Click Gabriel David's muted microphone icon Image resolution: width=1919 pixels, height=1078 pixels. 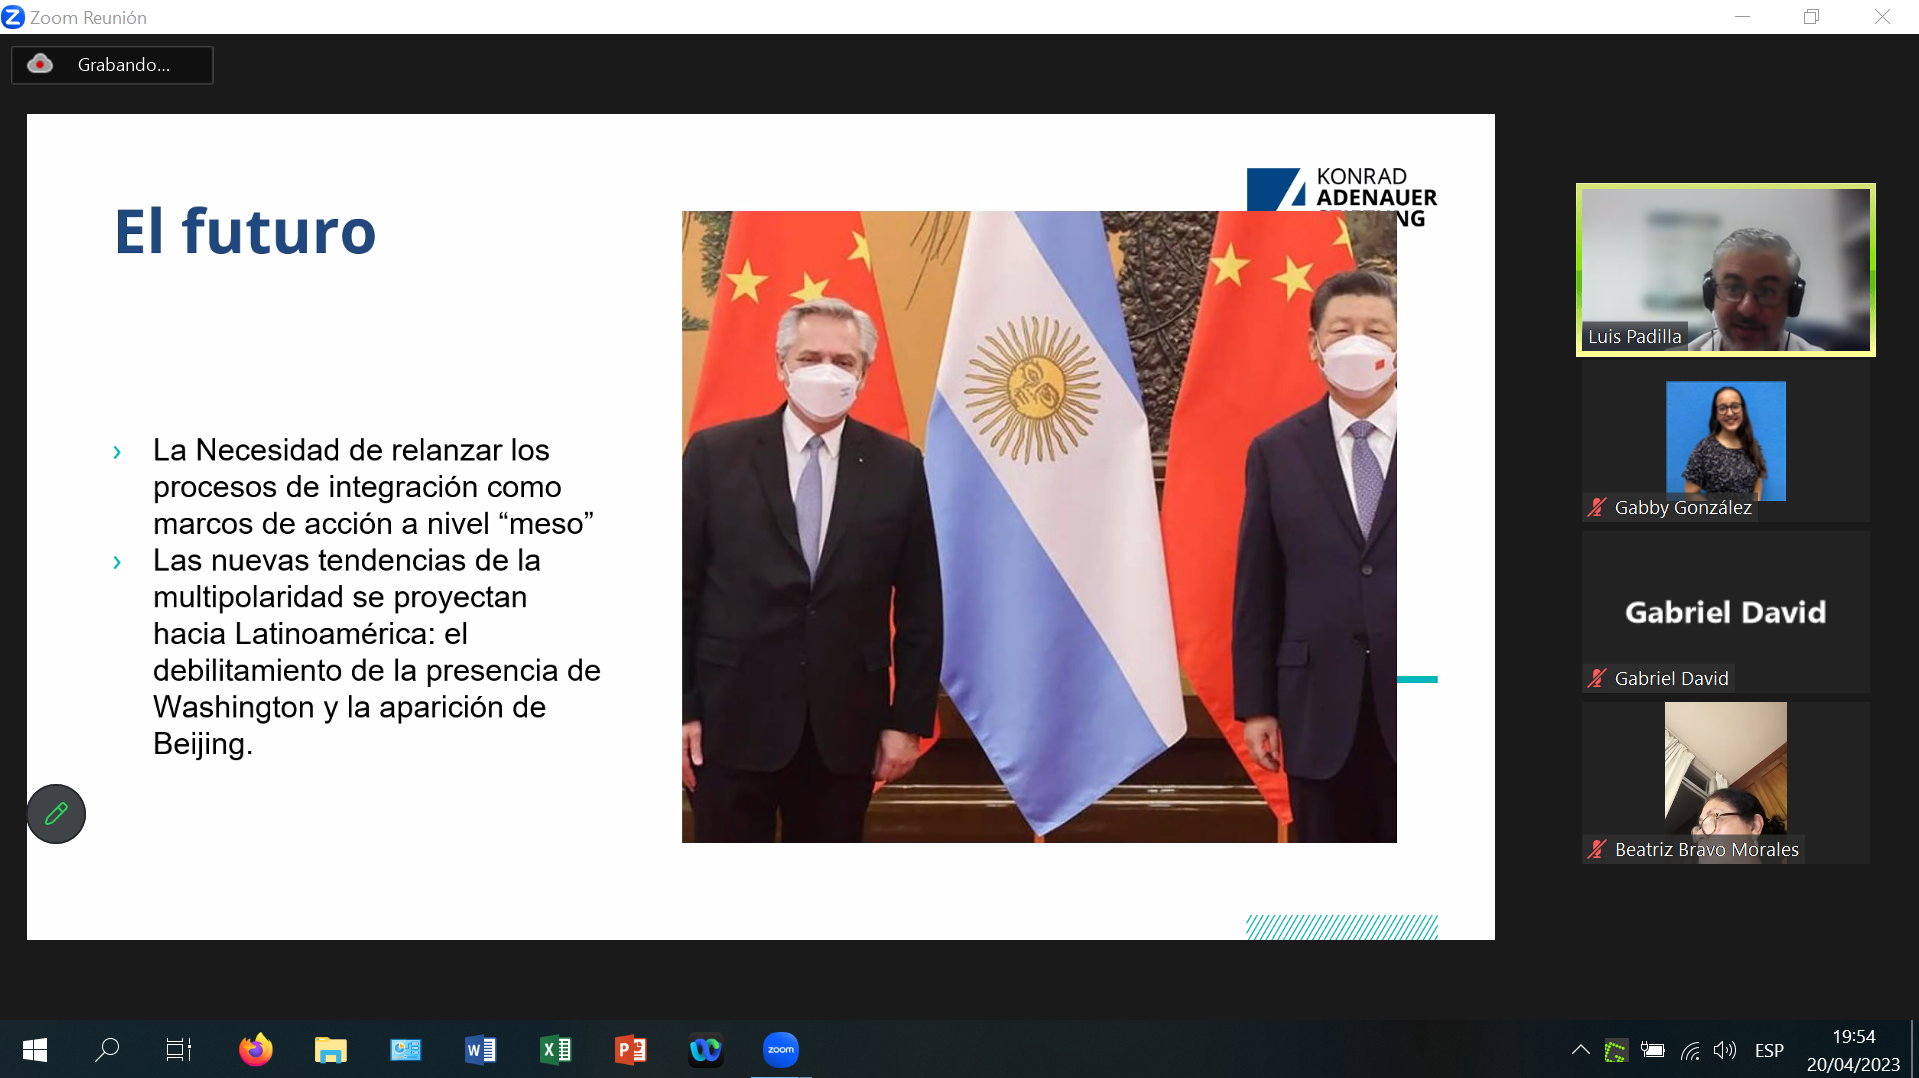coord(1597,679)
